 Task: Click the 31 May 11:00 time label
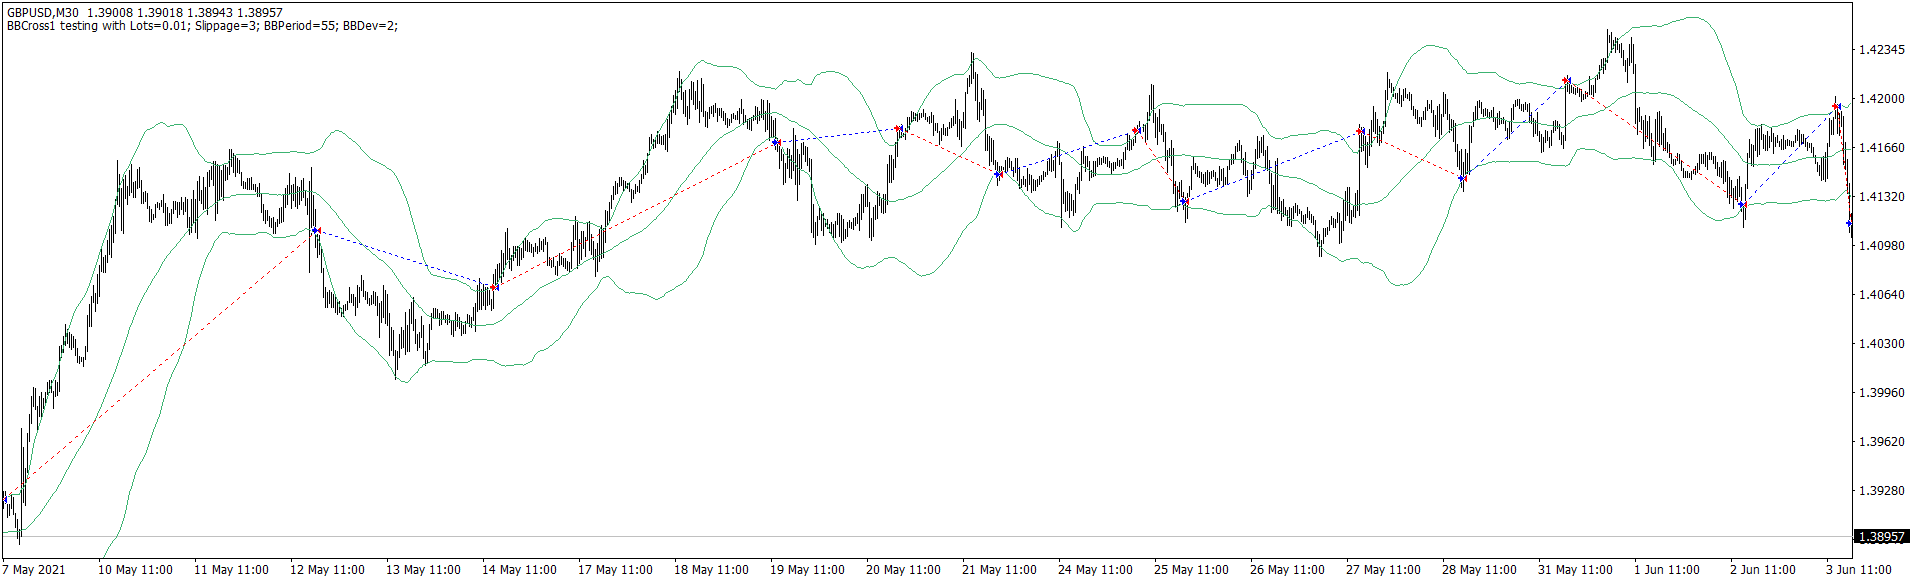coord(1575,570)
